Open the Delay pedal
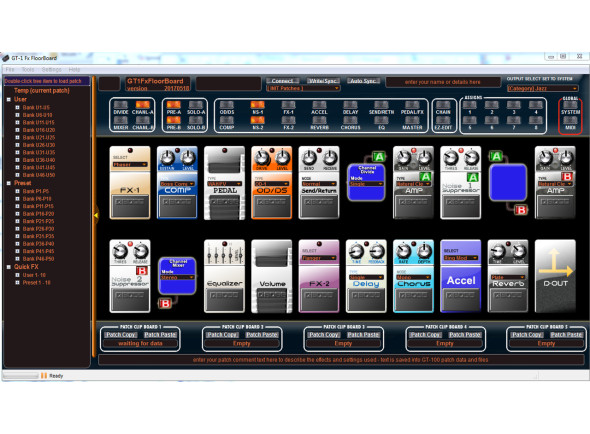590x434 pixels. [x=366, y=276]
